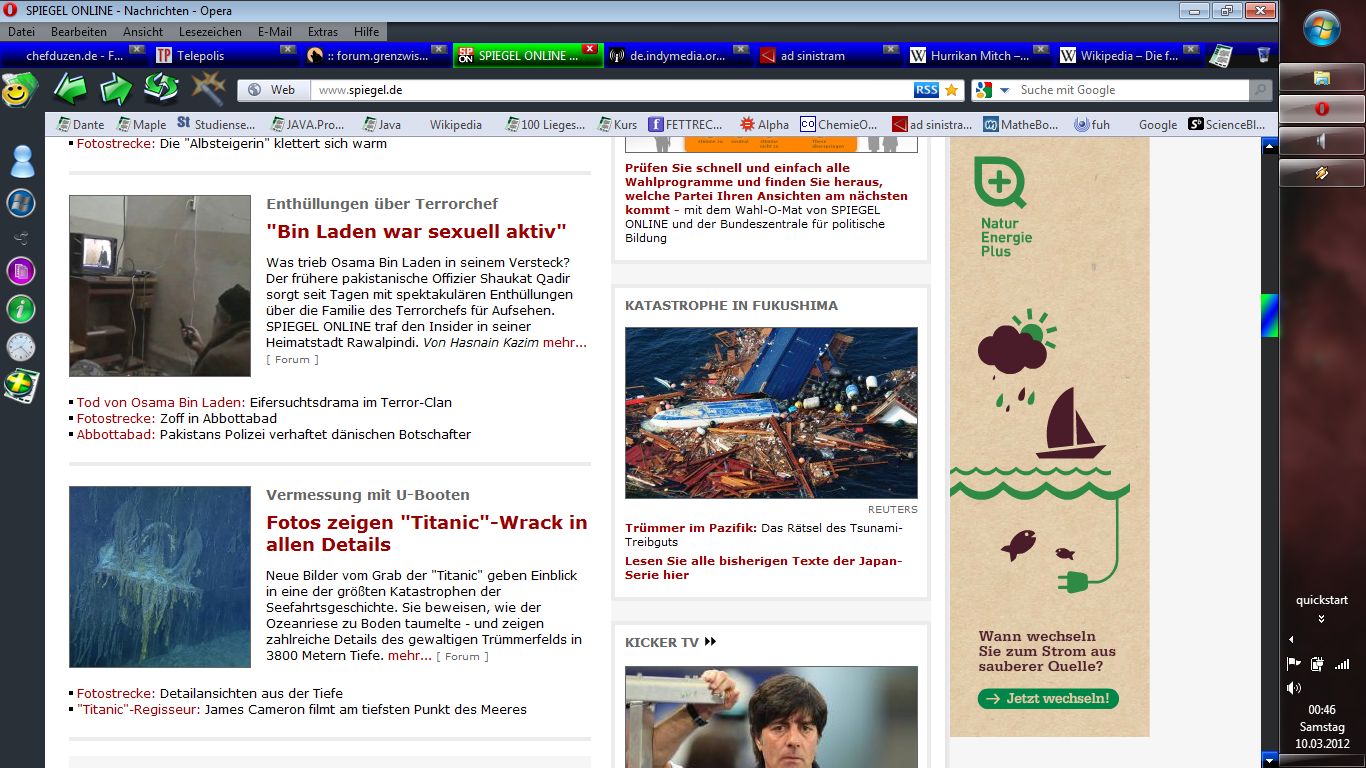
Task: Expand the quickstart toolbar chevron
Action: (1322, 619)
